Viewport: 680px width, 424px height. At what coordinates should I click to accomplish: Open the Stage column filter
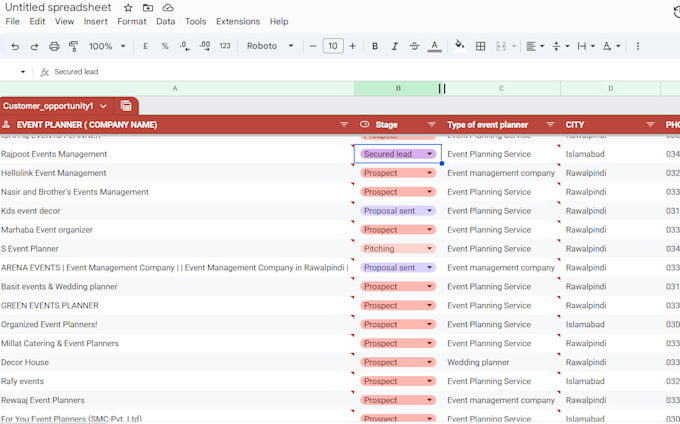432,125
